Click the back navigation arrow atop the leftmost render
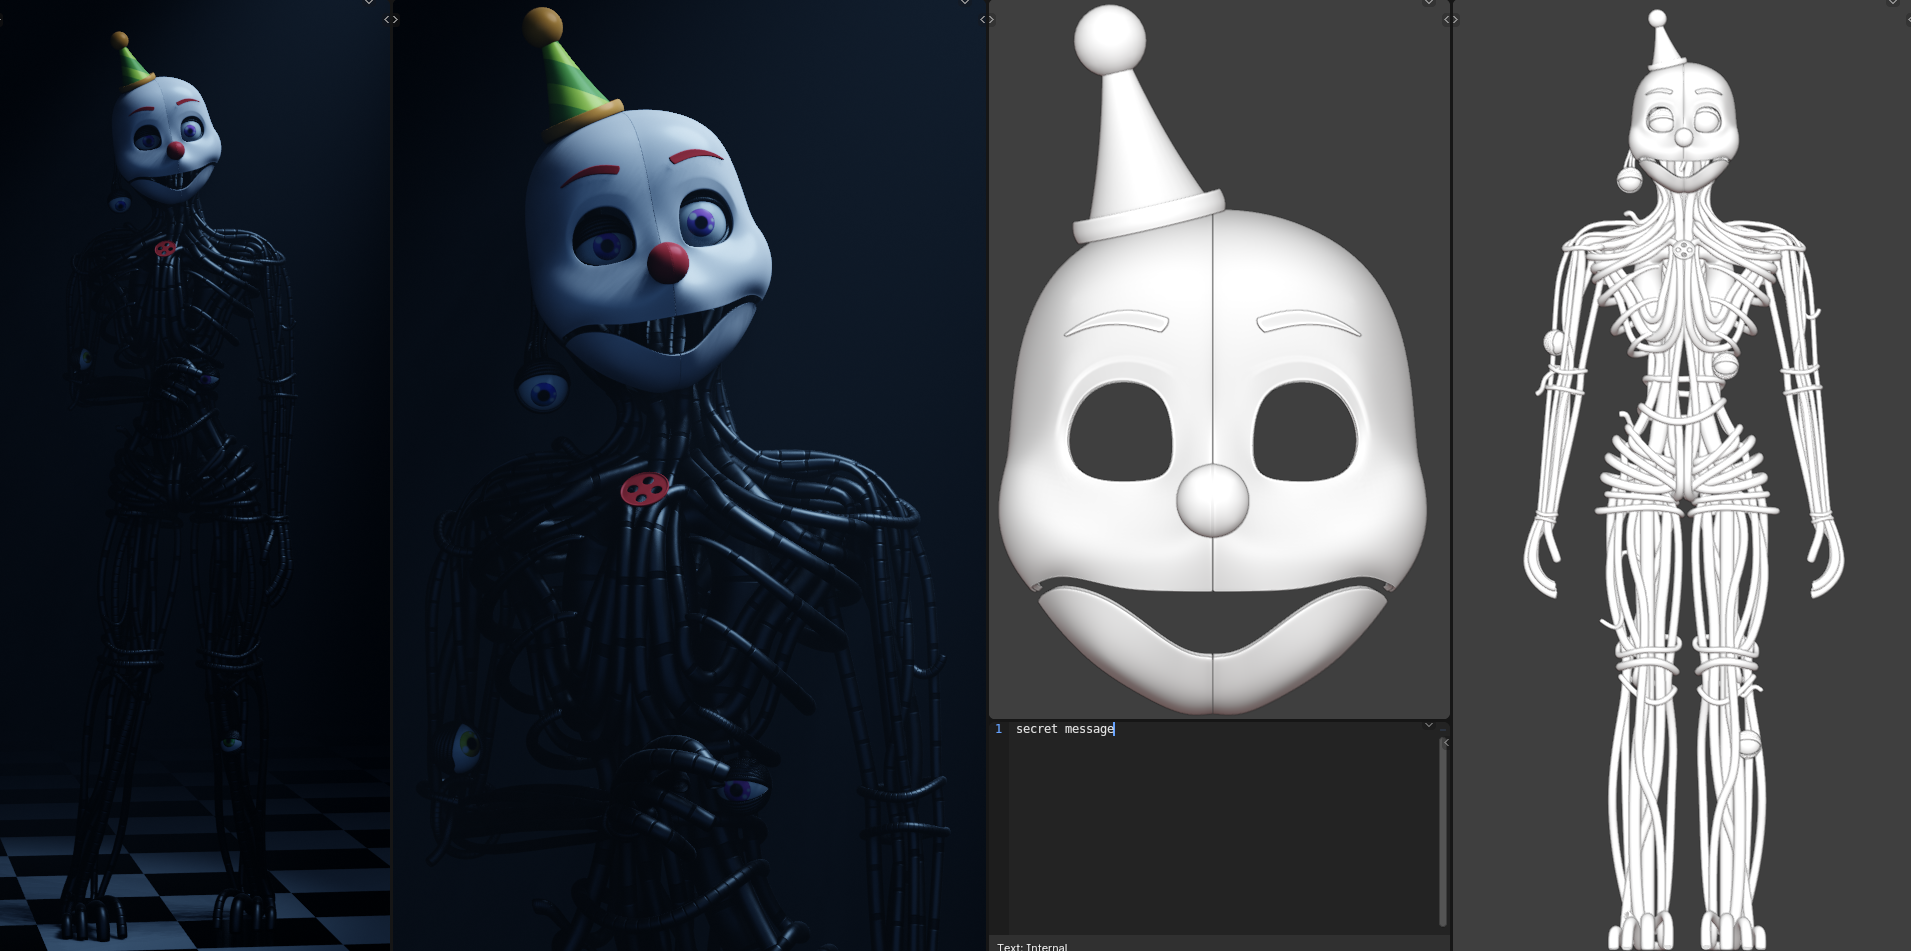 coord(386,19)
